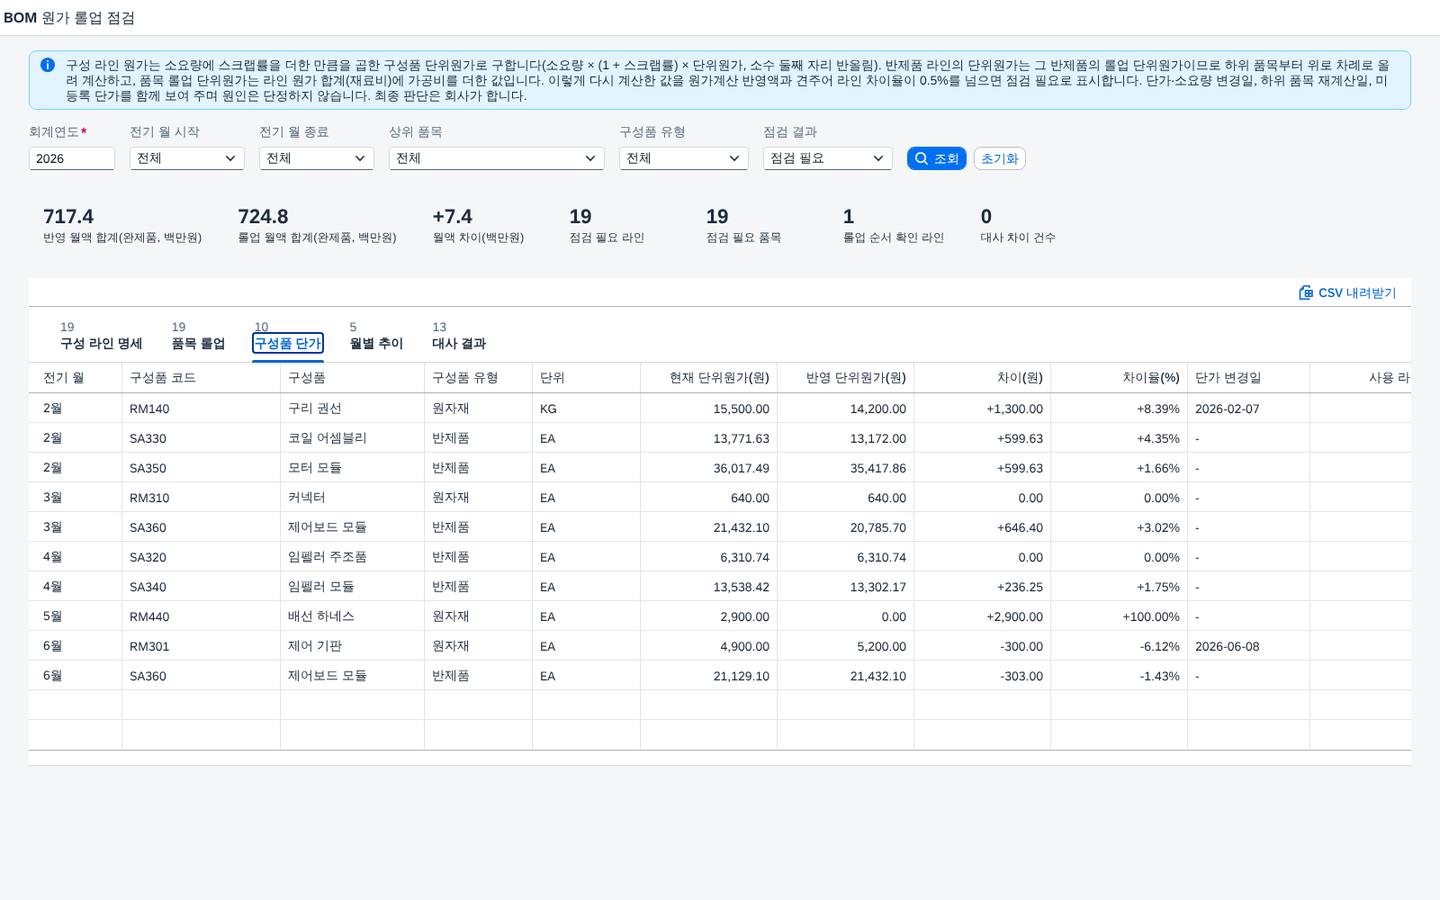
Task: Open the 점검 결과 dropdown showing 점검 필요
Action: click(827, 158)
